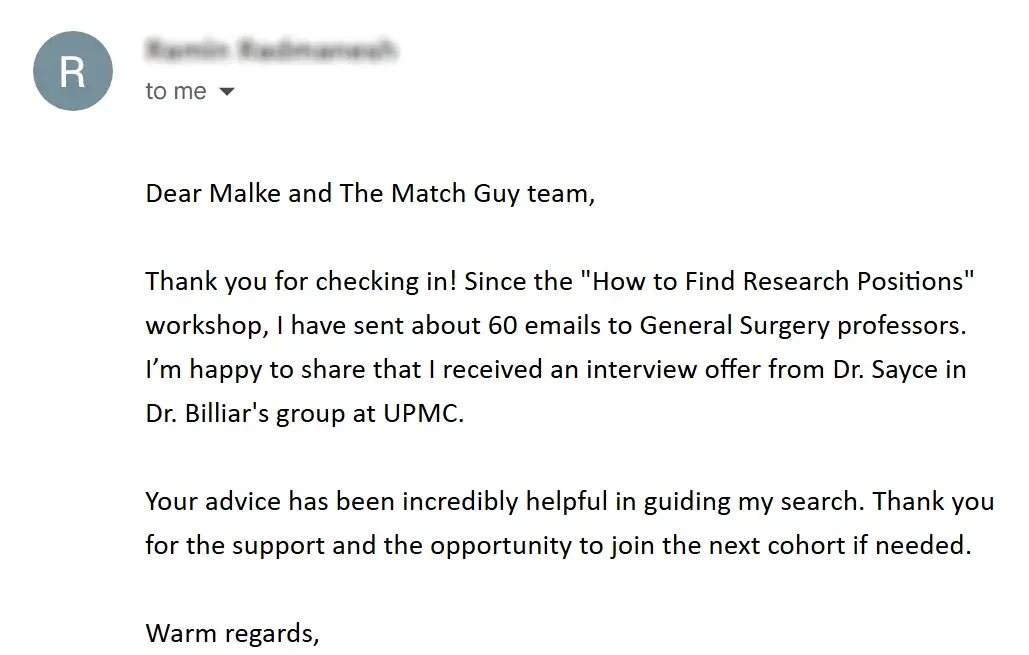Click the "to me" recipient text
1029x655 pixels.
[176, 91]
